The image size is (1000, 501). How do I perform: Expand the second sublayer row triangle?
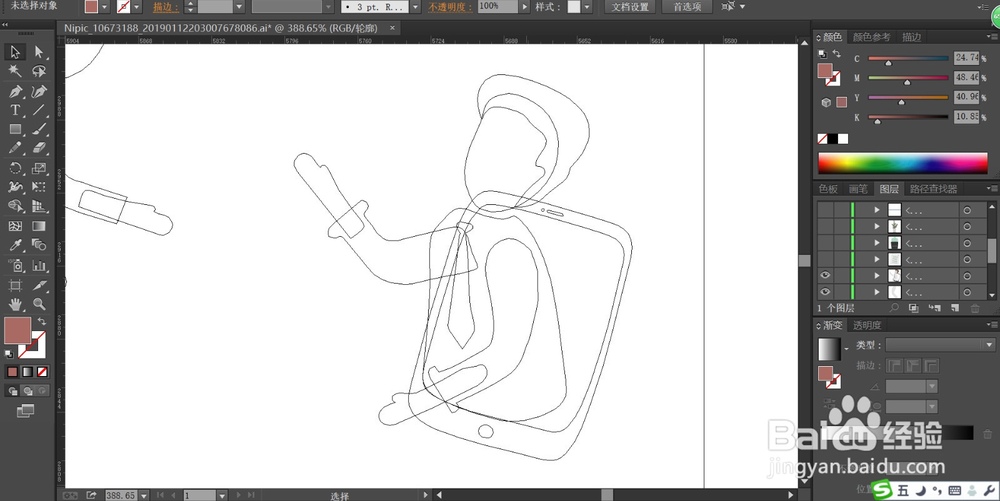coord(877,226)
